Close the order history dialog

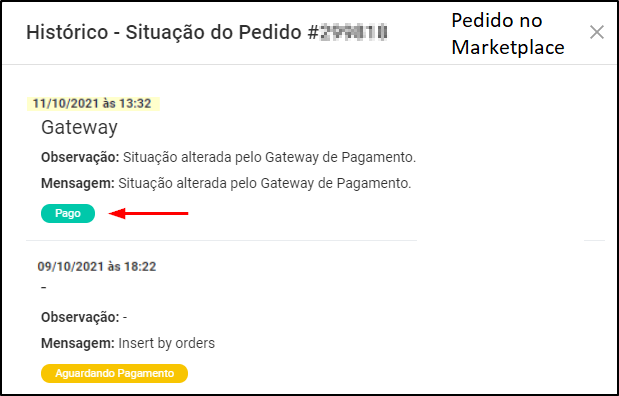pos(596,32)
